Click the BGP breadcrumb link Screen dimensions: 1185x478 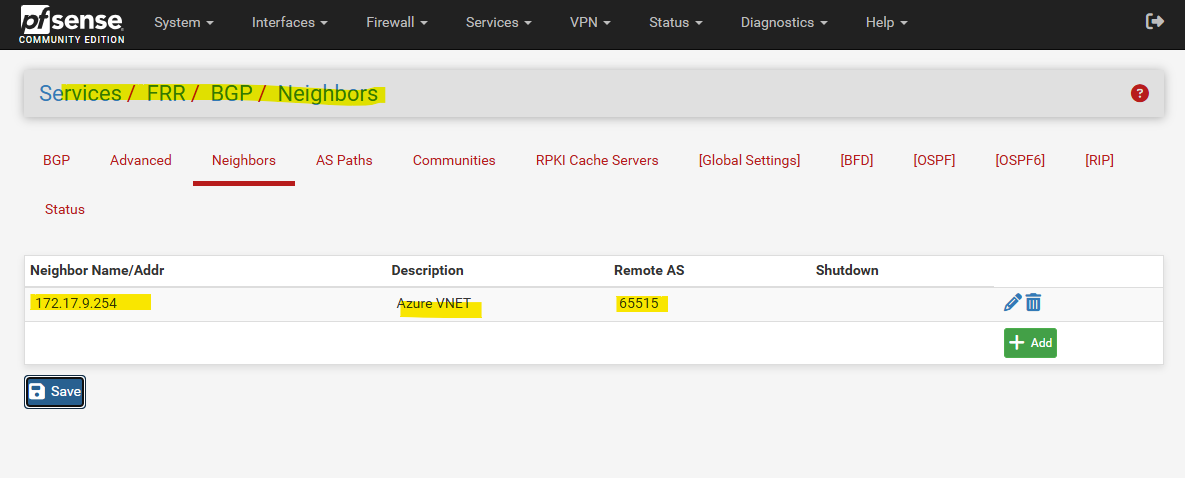[x=231, y=94]
